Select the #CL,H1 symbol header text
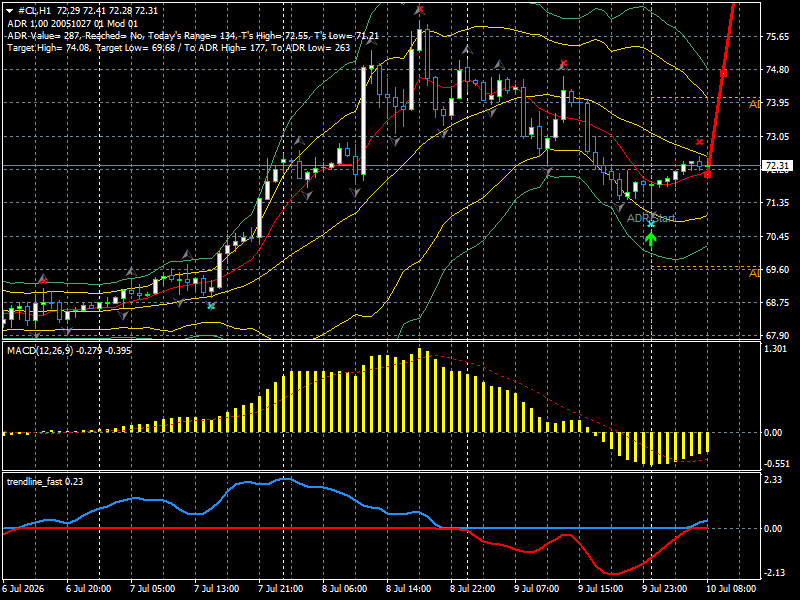Image resolution: width=800 pixels, height=600 pixels. click(x=35, y=11)
